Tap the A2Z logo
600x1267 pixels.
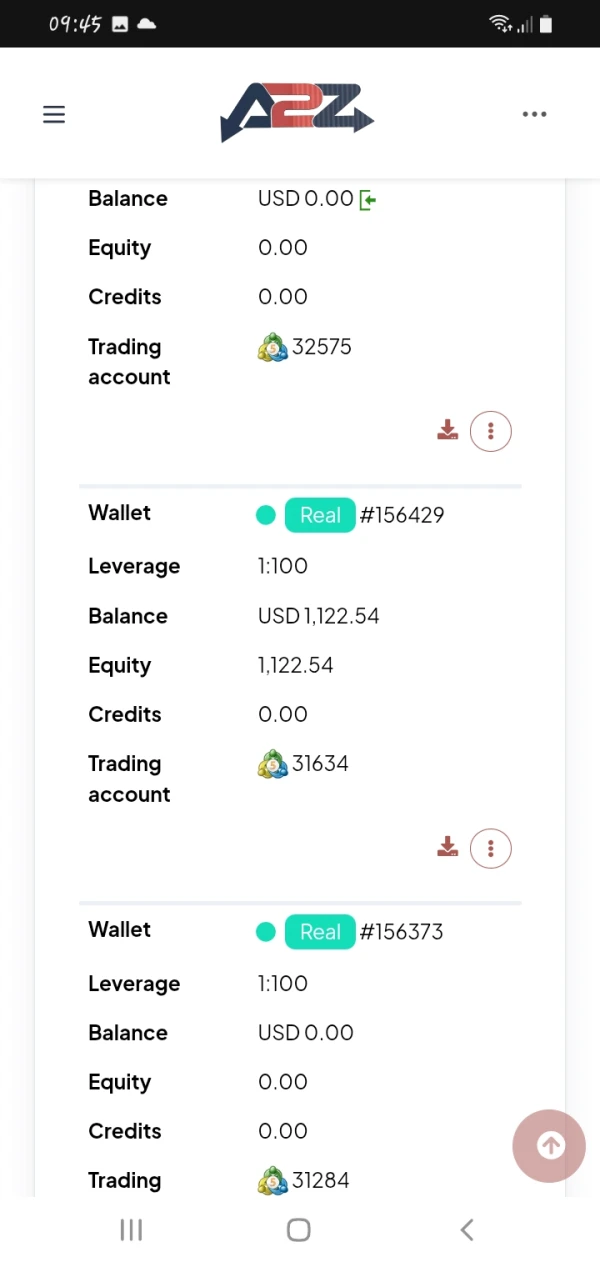297,113
